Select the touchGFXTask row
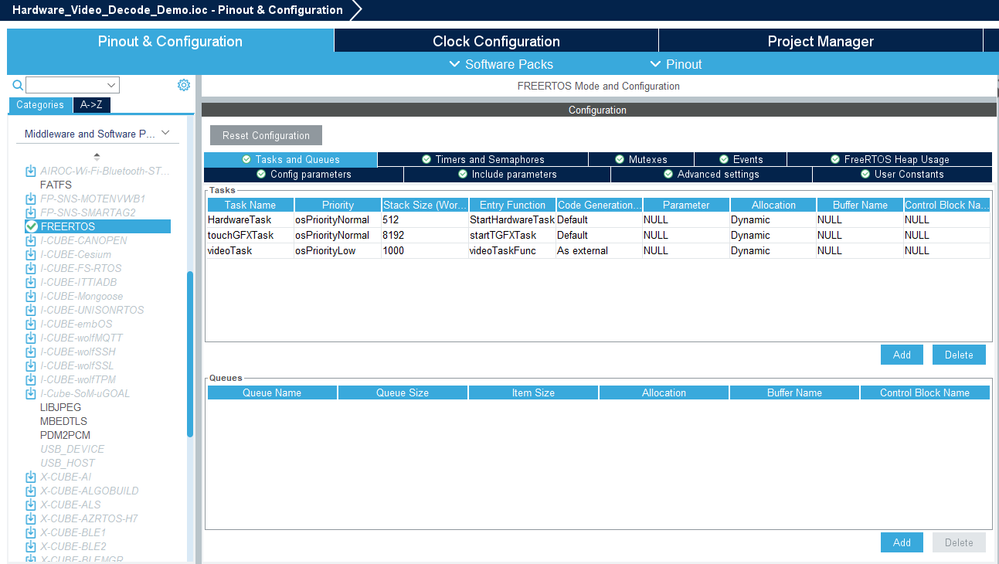Image resolution: width=999 pixels, height=564 pixels. pos(598,235)
